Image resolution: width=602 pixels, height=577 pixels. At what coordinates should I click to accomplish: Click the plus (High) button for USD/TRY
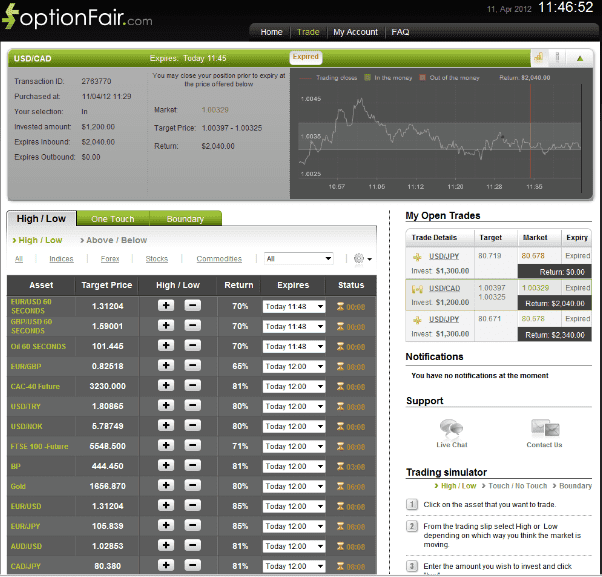click(166, 405)
